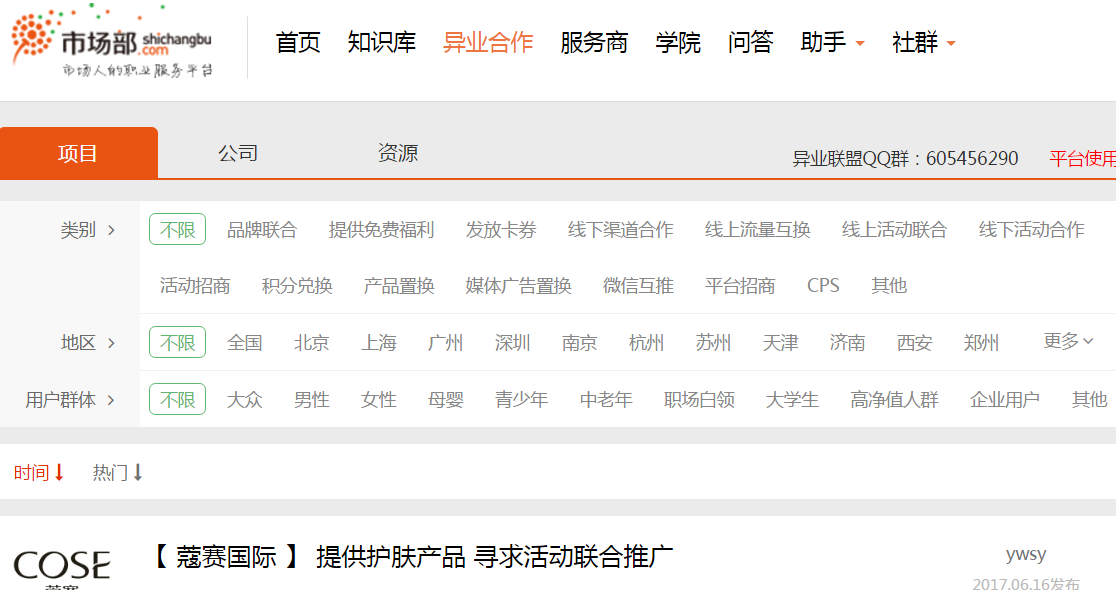
Task: Filter region by 北京
Action: pyautogui.click(x=311, y=343)
